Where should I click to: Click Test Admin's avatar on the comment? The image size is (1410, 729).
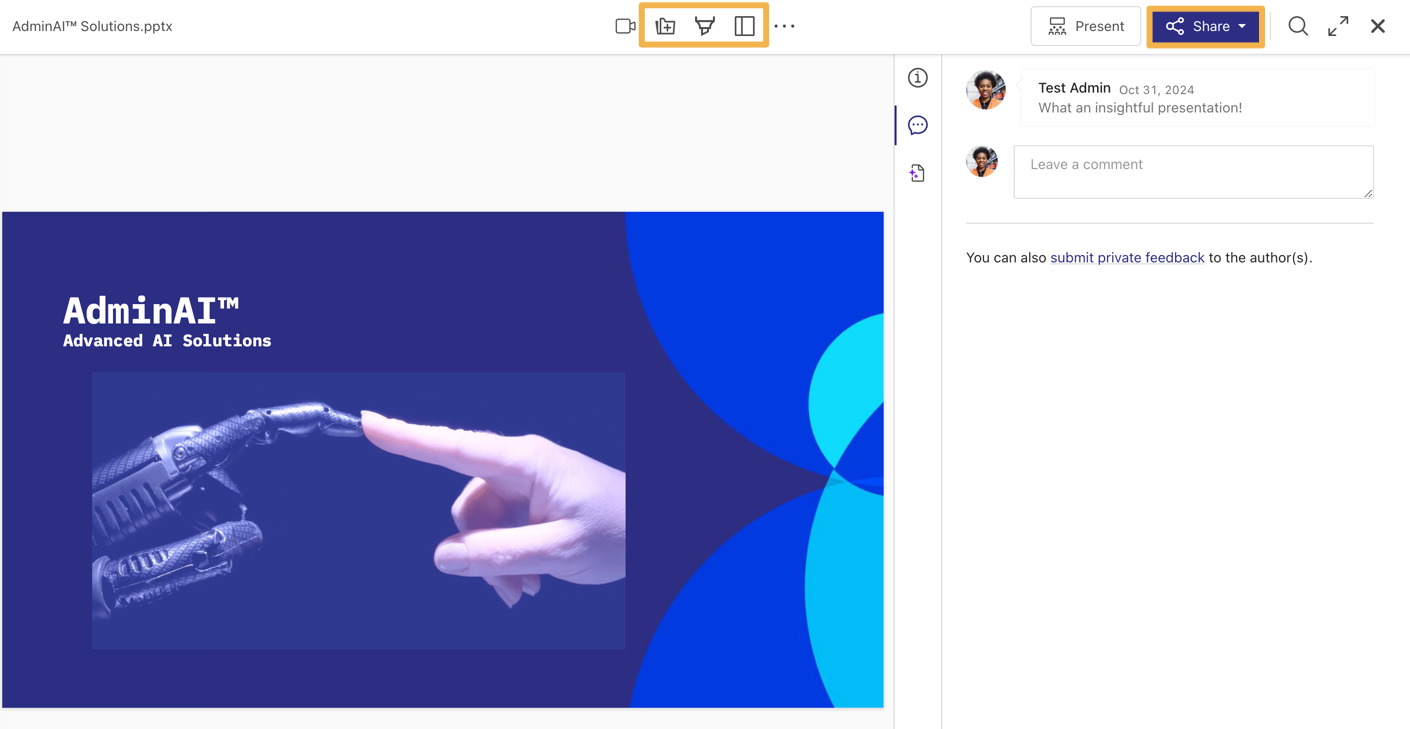pyautogui.click(x=985, y=90)
